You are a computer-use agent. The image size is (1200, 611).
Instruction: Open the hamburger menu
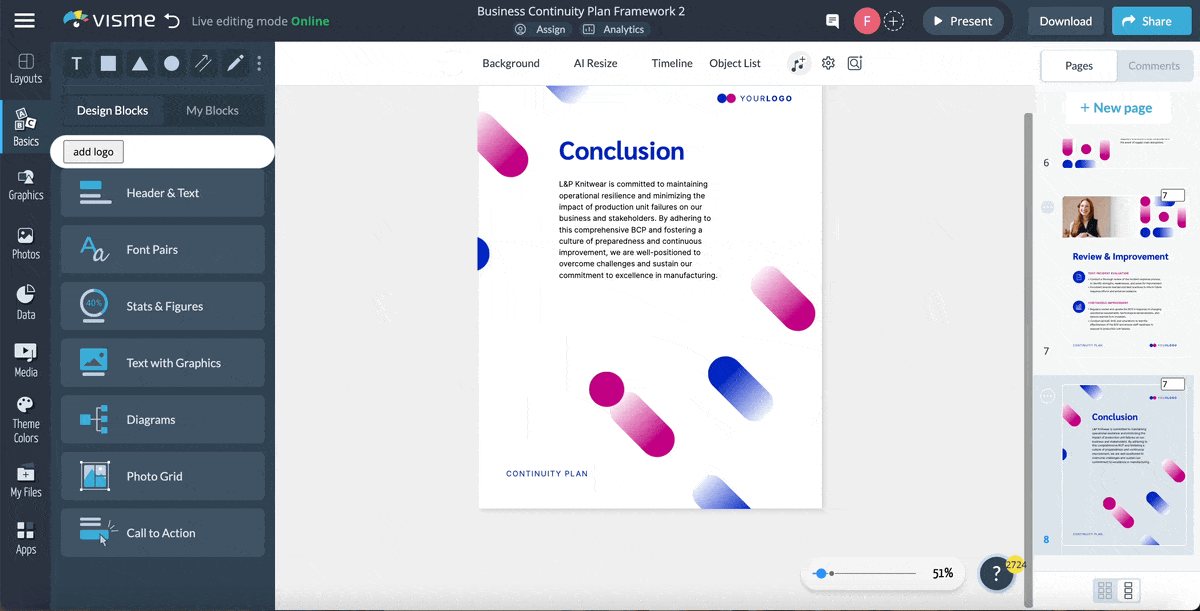(26, 20)
